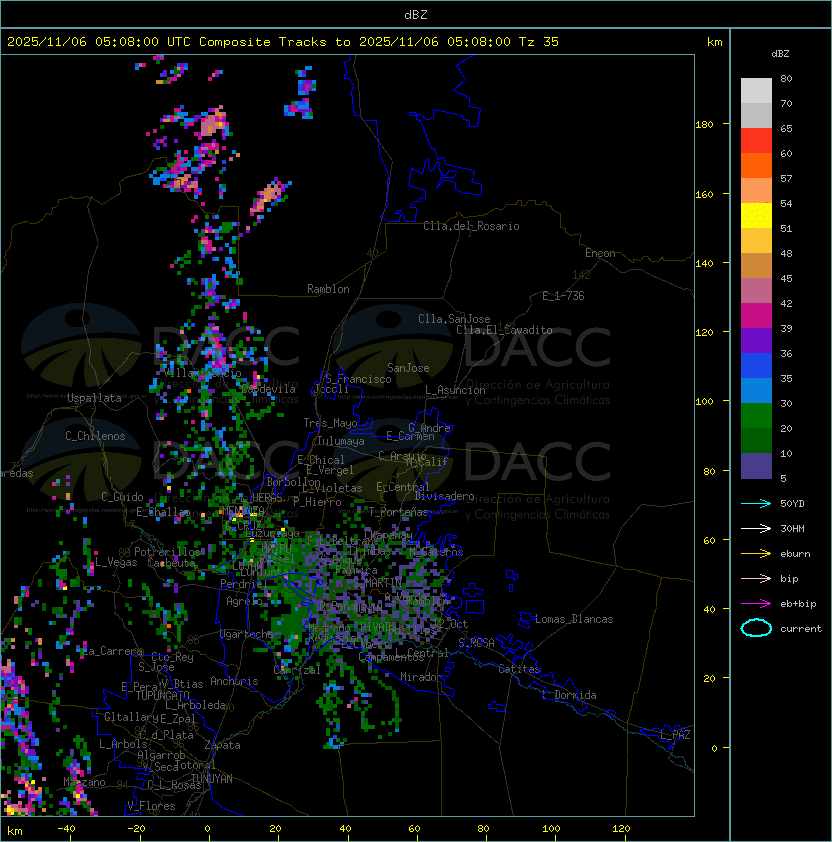
Task: Click the pink bip arrow in legend
Action: point(756,579)
